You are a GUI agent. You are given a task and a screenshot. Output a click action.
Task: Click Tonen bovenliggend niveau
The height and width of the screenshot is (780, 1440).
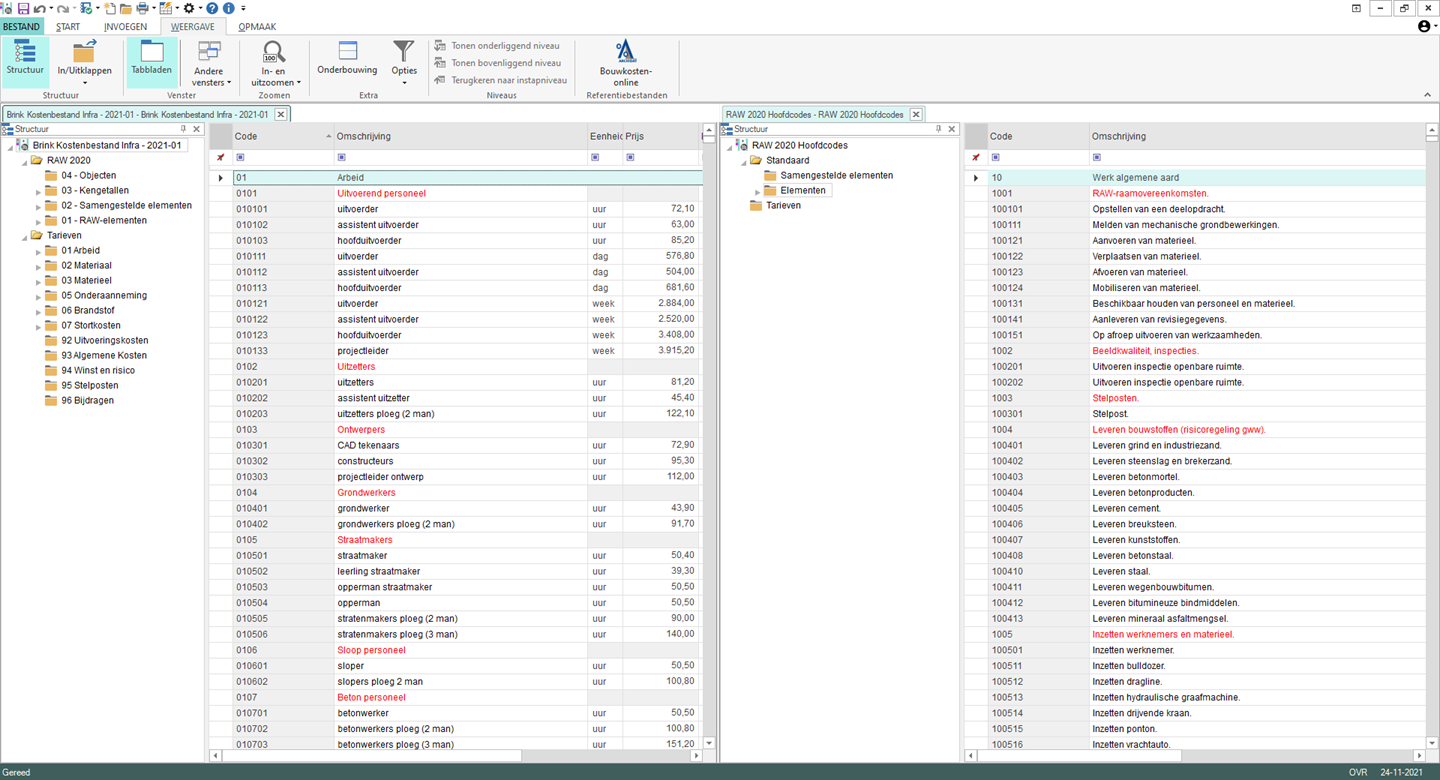click(498, 63)
